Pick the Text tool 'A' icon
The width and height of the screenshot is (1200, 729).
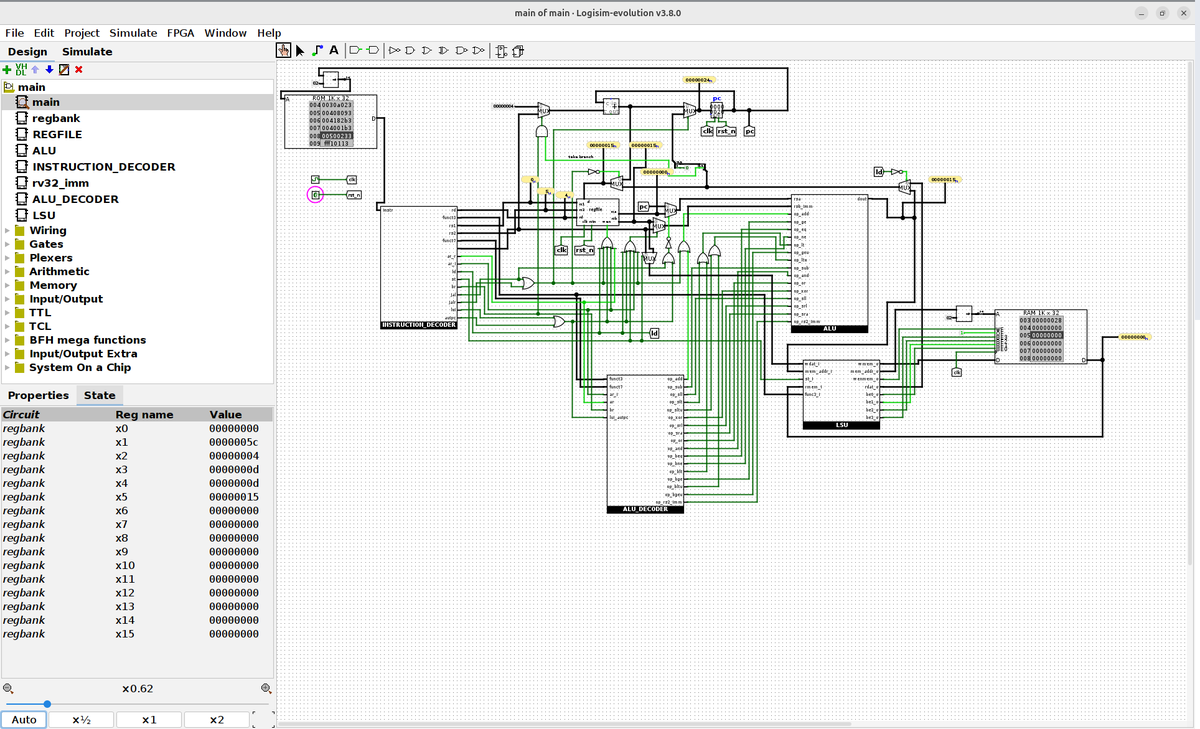point(334,50)
